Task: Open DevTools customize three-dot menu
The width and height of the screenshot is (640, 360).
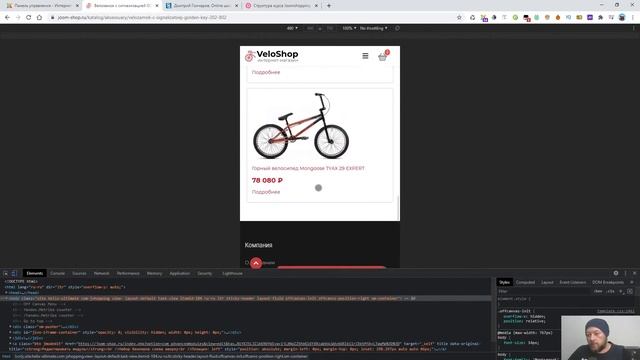Action: pos(625,273)
